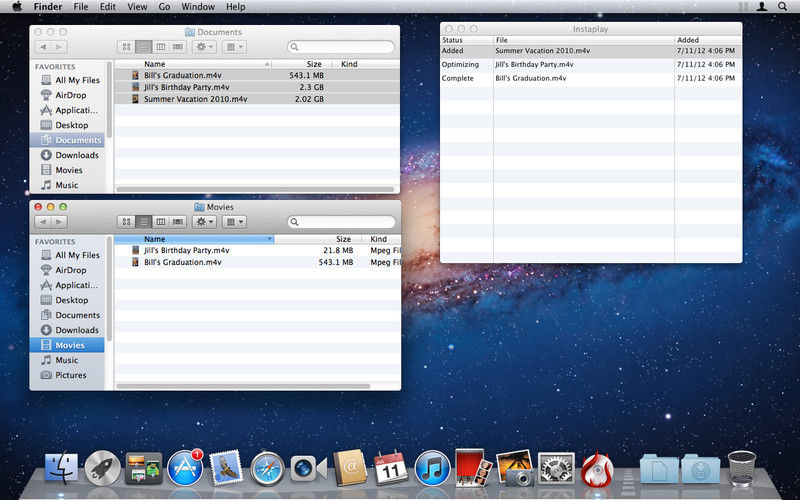Open Launchpad rocket icon in Dock
The height and width of the screenshot is (500, 800).
coord(102,468)
